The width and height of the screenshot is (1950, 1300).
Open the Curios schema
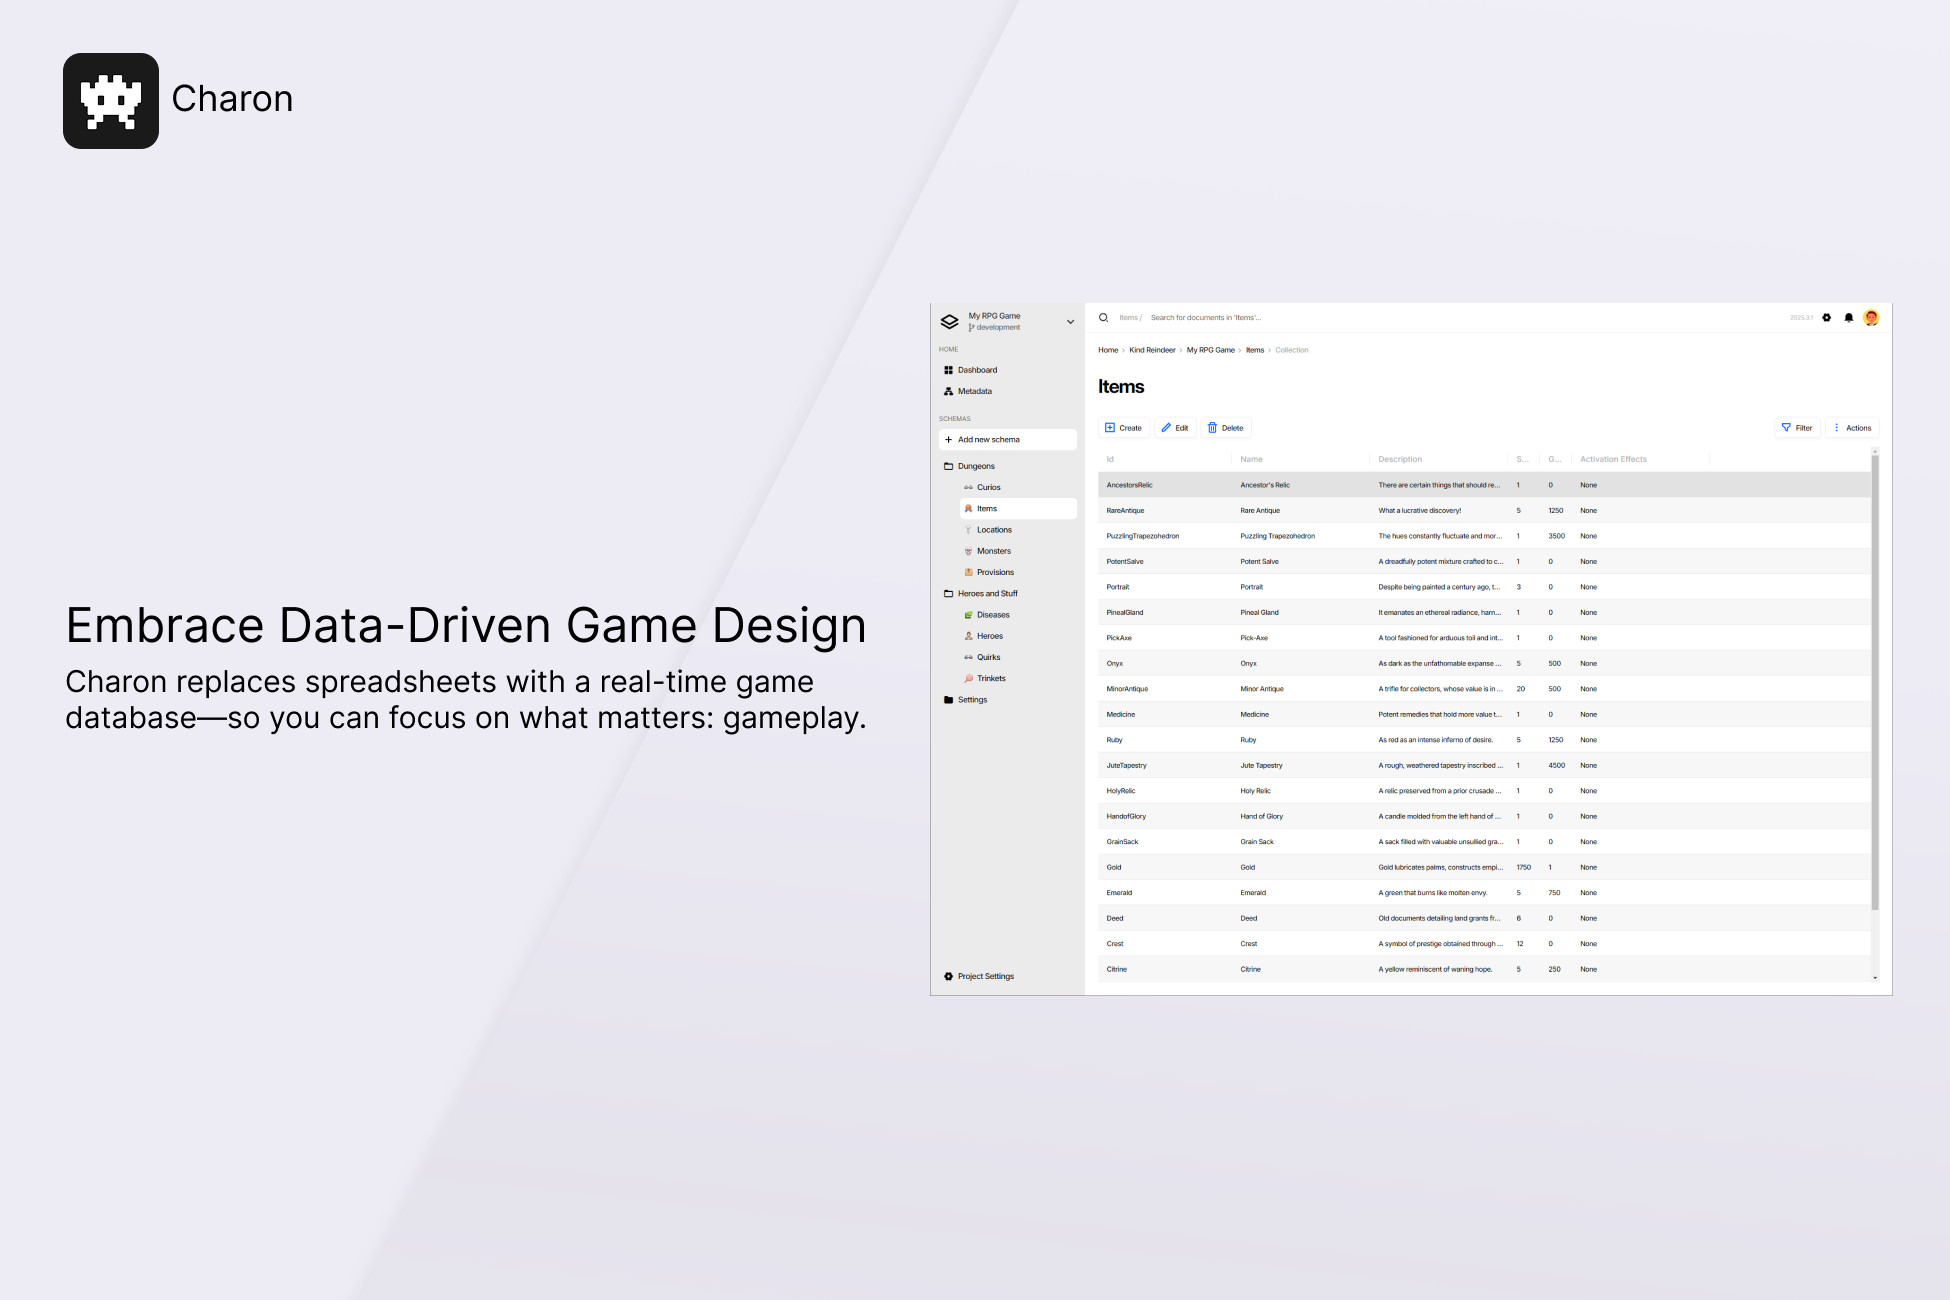[989, 487]
